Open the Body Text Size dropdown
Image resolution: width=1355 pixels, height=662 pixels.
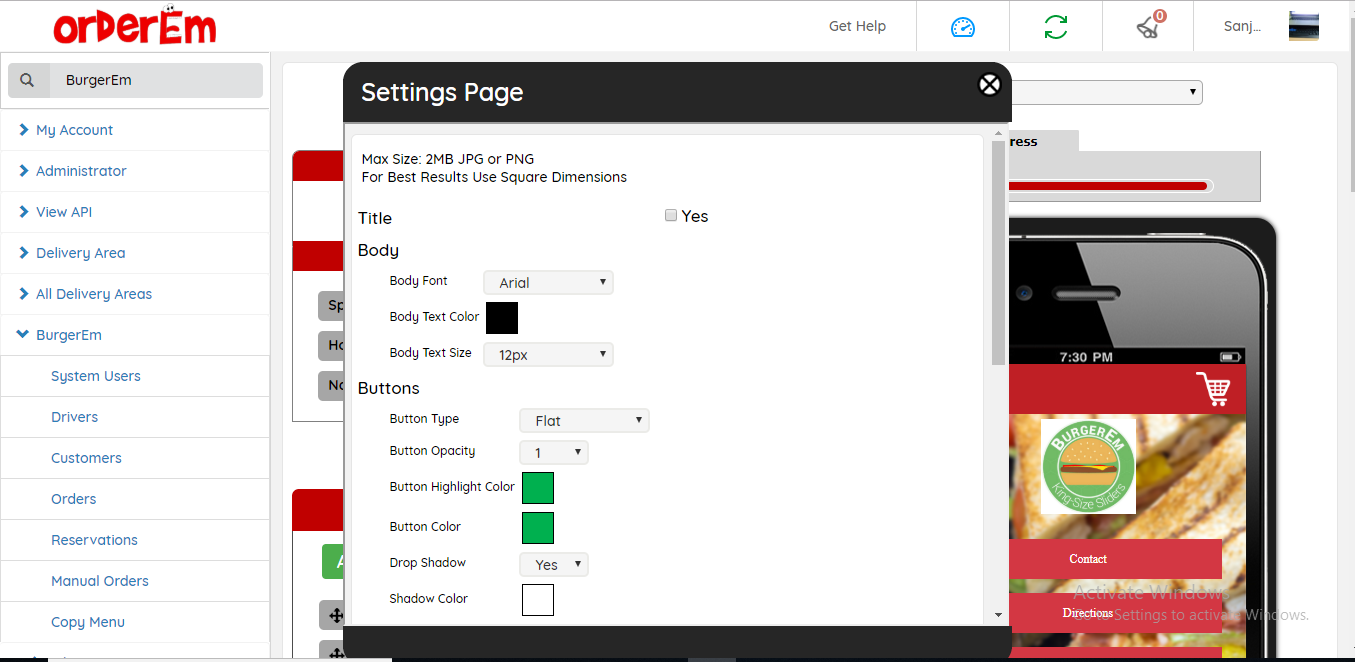tap(548, 355)
